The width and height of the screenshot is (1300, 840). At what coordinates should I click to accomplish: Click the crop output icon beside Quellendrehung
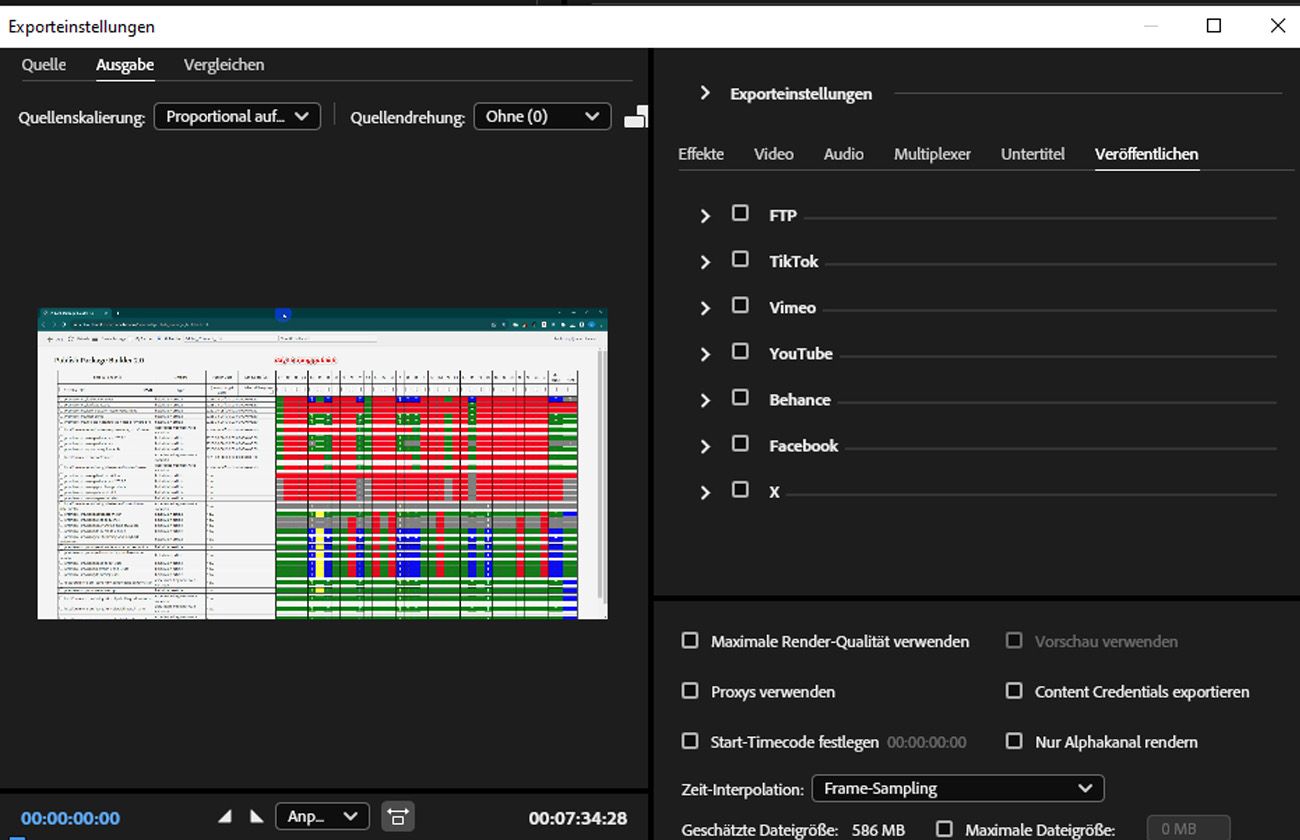(x=635, y=116)
